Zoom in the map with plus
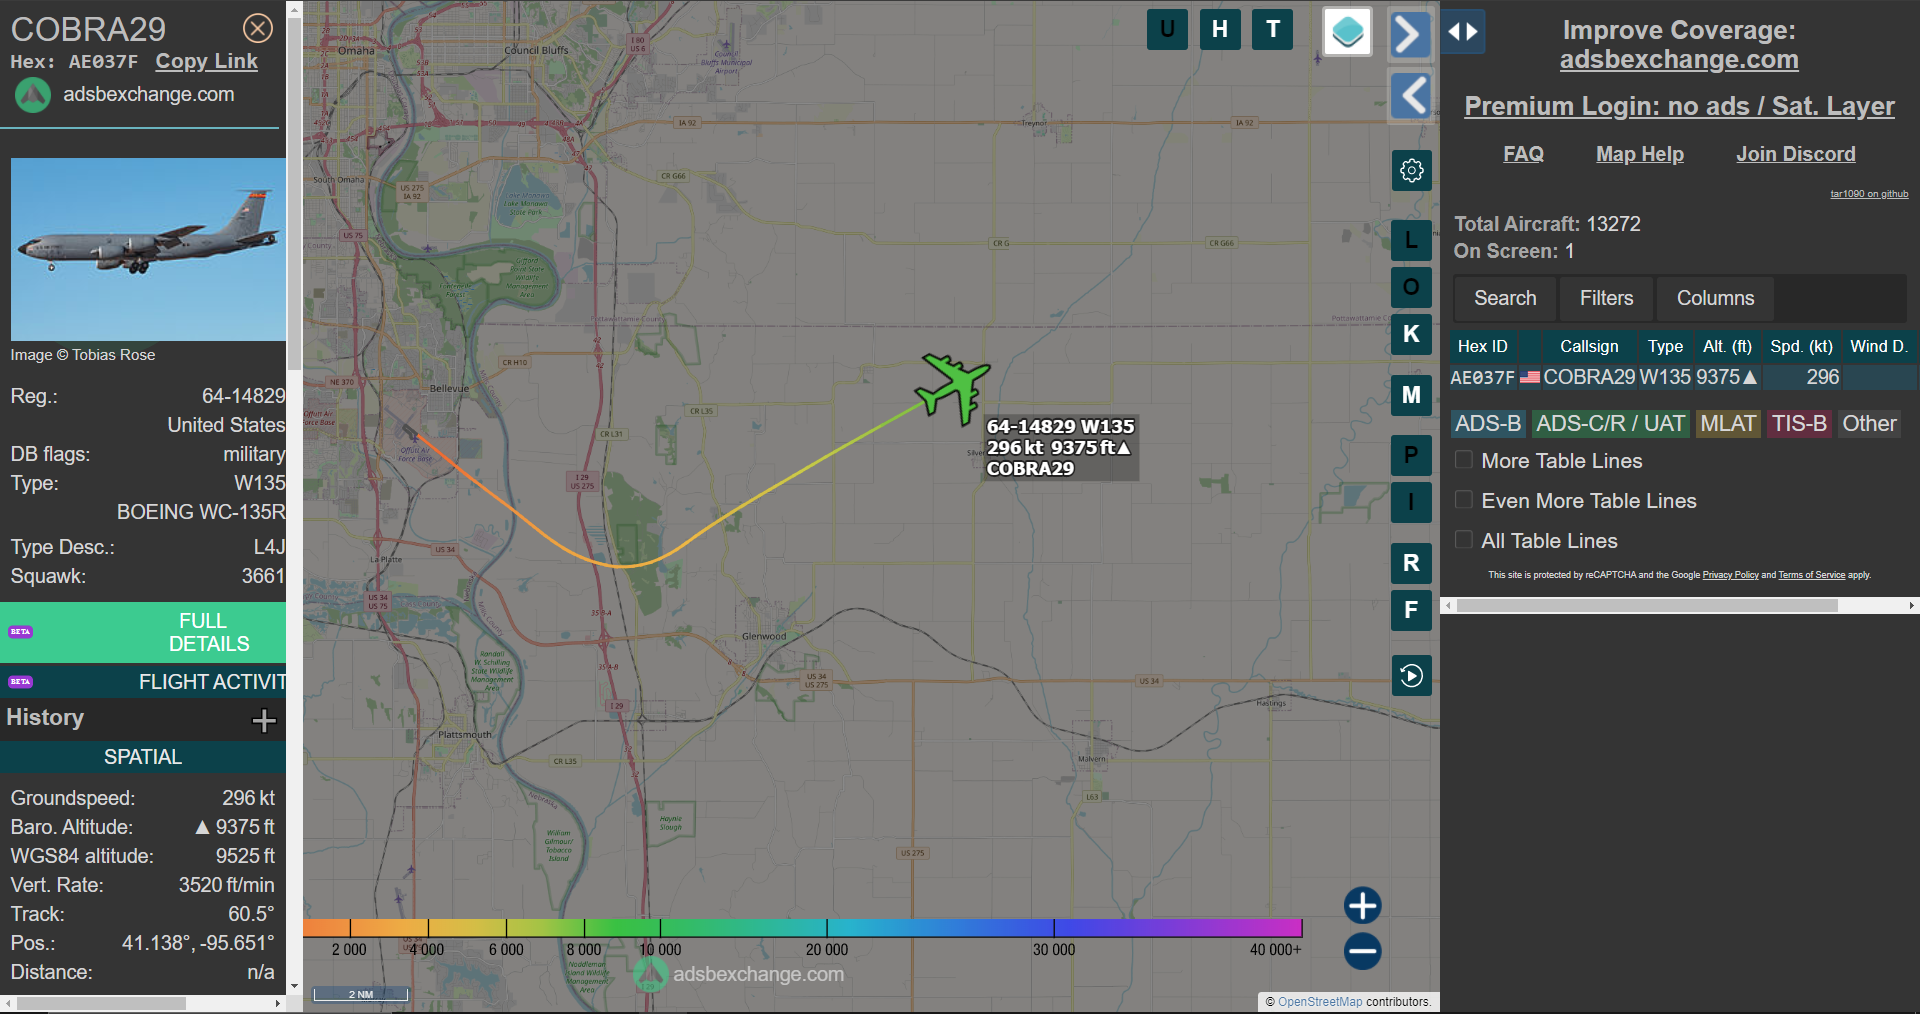The width and height of the screenshot is (1920, 1014). tap(1362, 905)
